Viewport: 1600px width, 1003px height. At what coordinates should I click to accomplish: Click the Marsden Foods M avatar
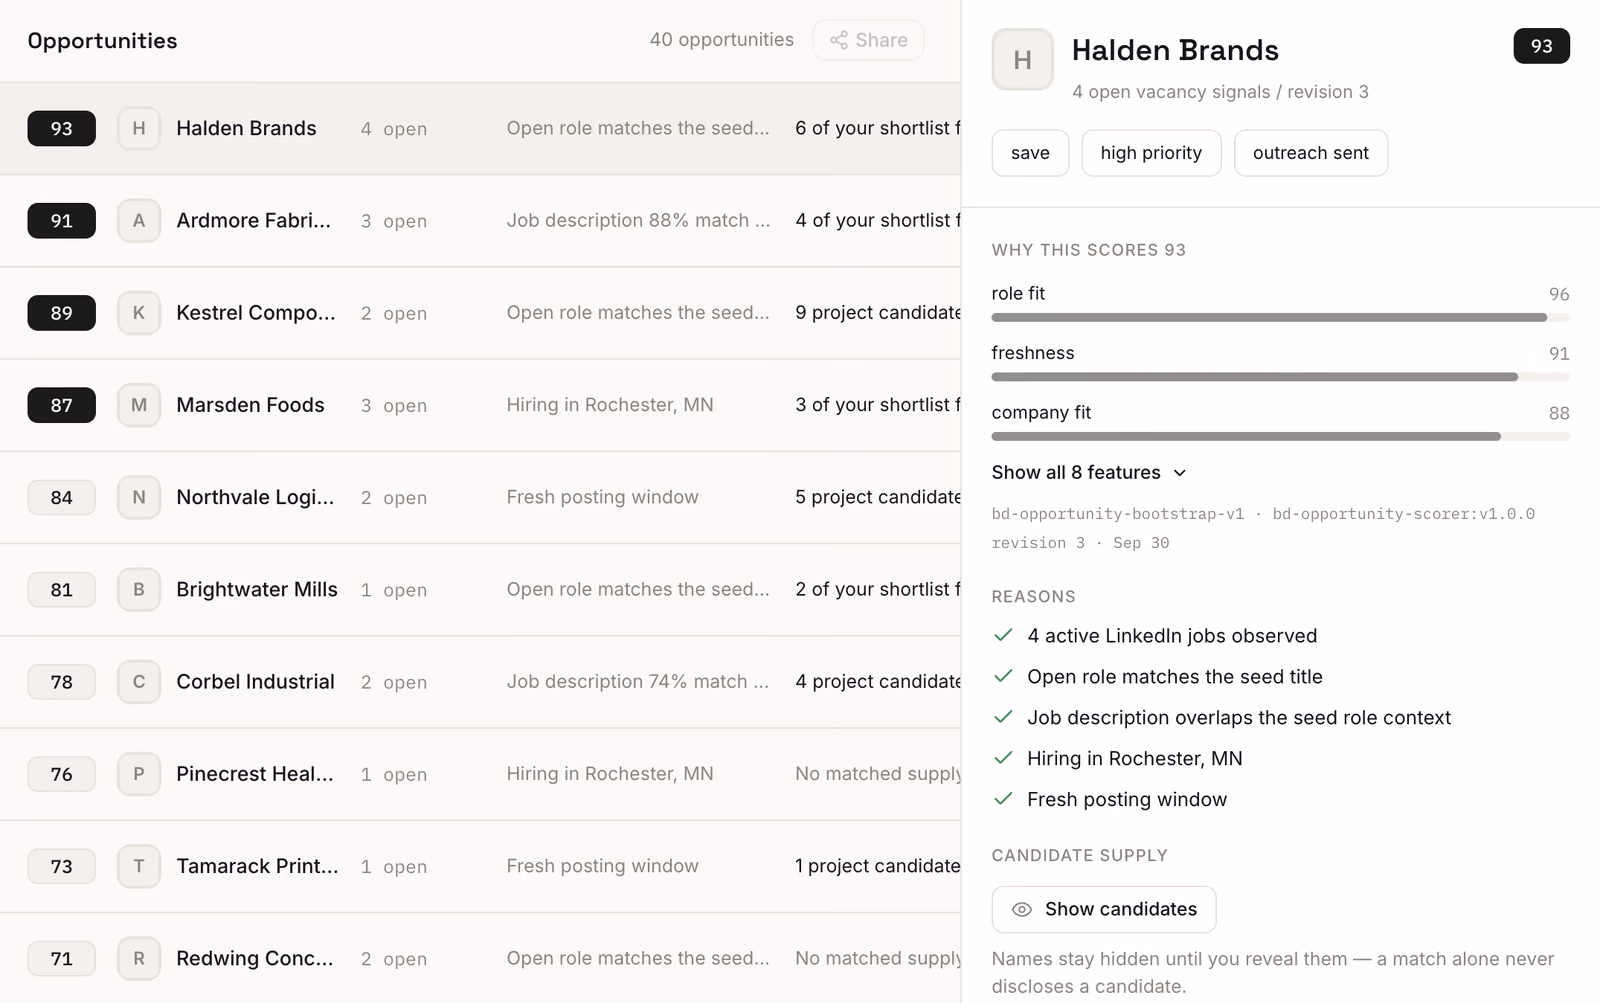pos(139,405)
